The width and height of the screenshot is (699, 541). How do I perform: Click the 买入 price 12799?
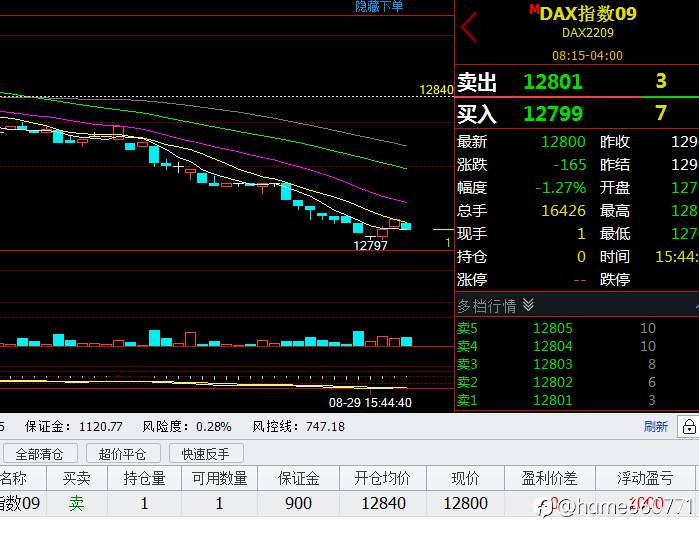click(553, 114)
